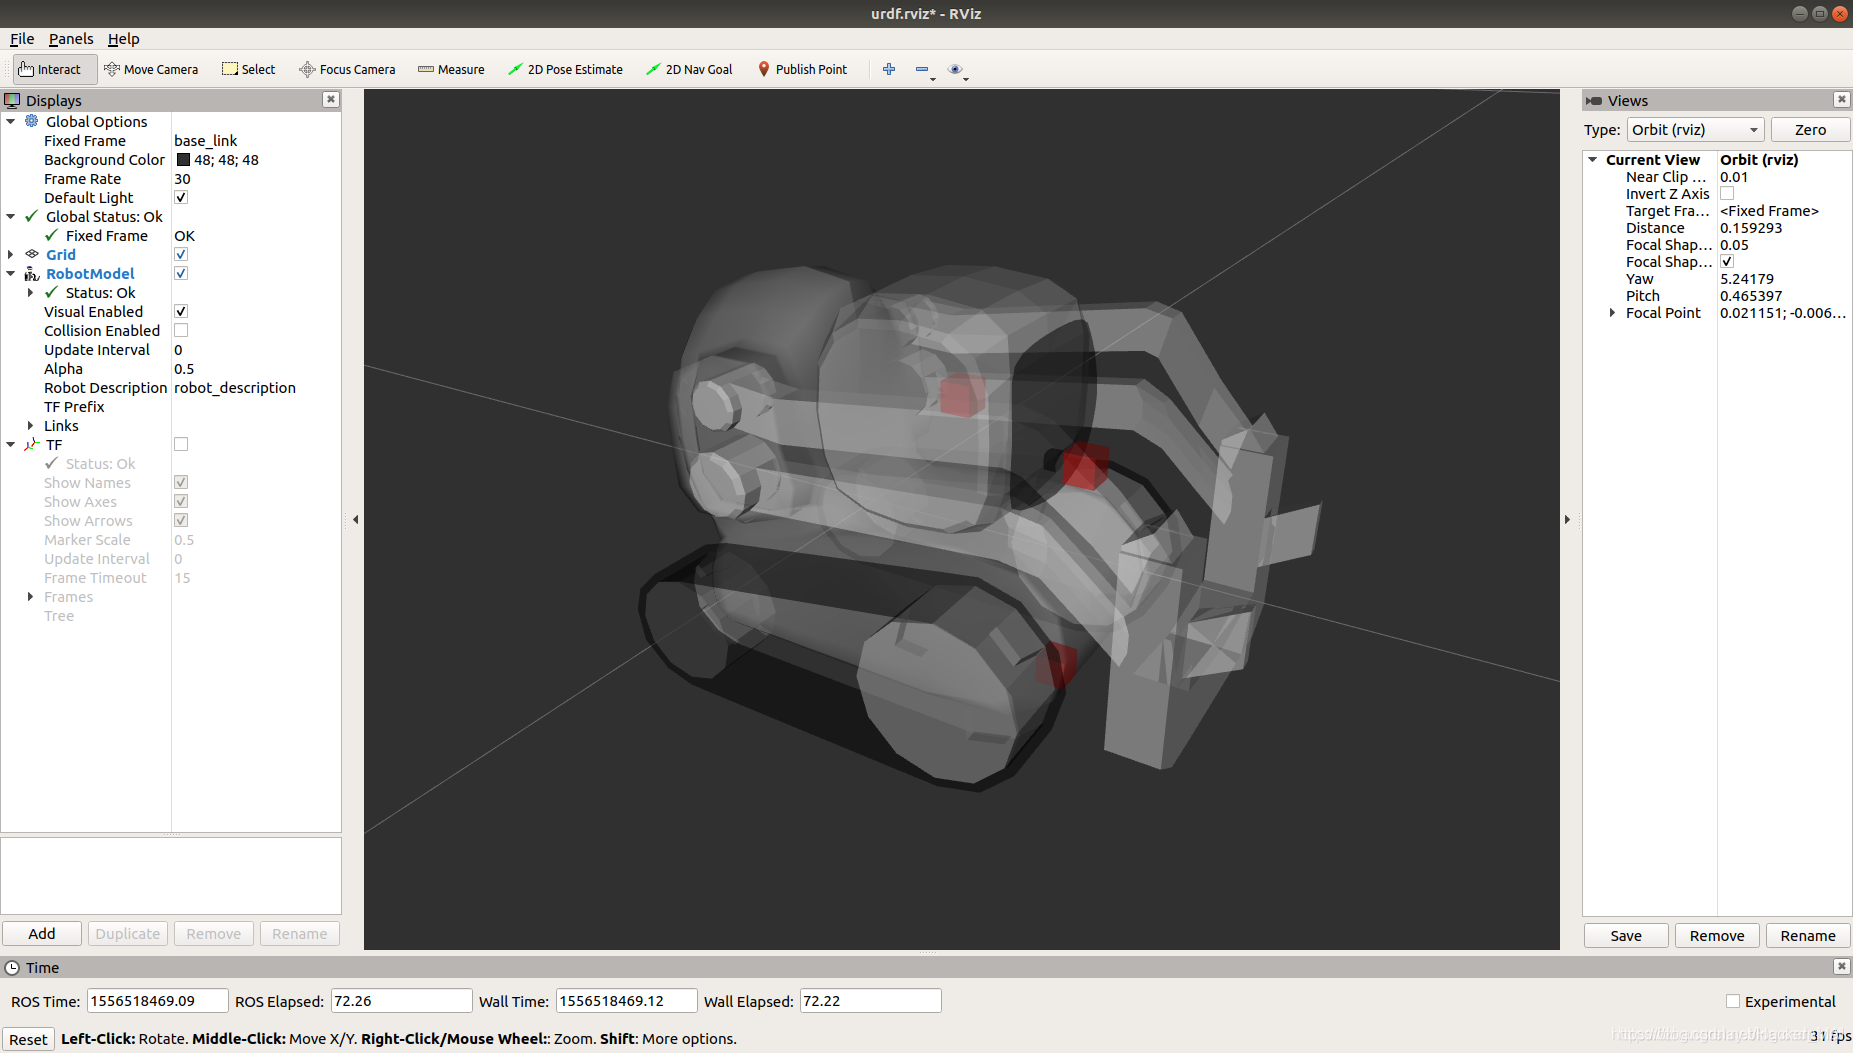Screen dimensions: 1853x1053
Task: Collapse the left panel with the arrow handle
Action: (x=355, y=519)
